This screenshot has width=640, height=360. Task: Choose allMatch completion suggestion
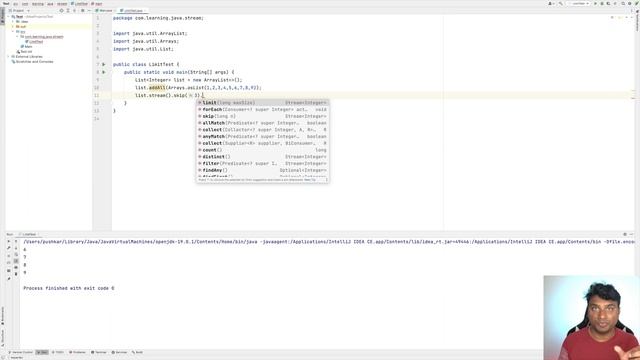pyautogui.click(x=262, y=123)
